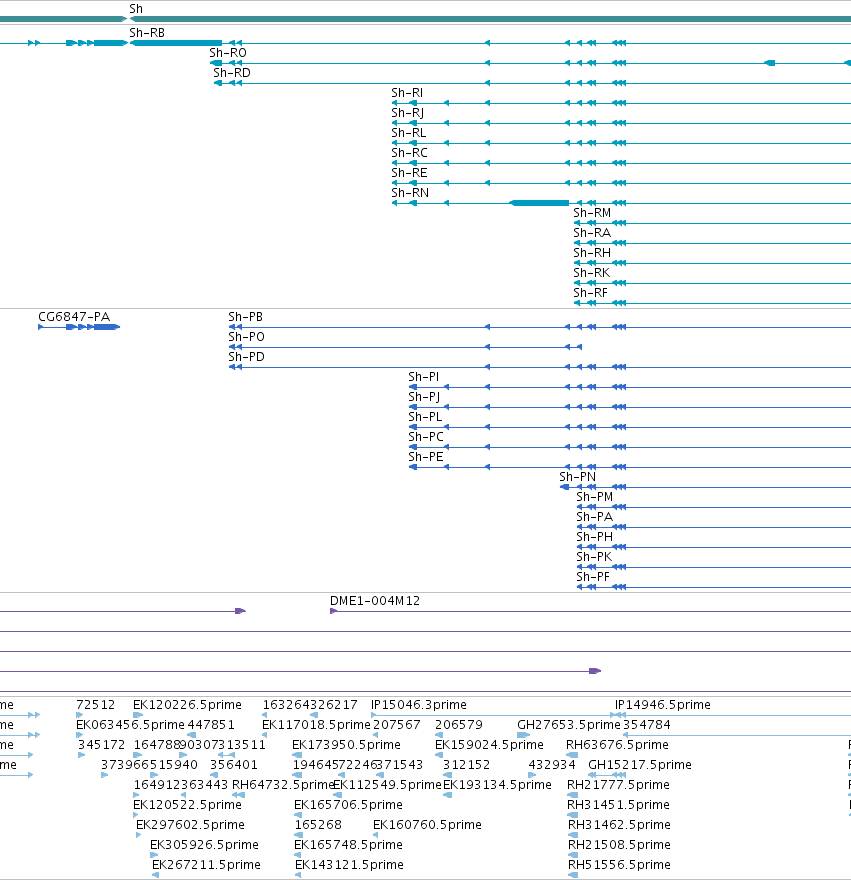Screen dimensions: 851x880
Task: Select the 345172 EST label
Action: [x=102, y=745]
